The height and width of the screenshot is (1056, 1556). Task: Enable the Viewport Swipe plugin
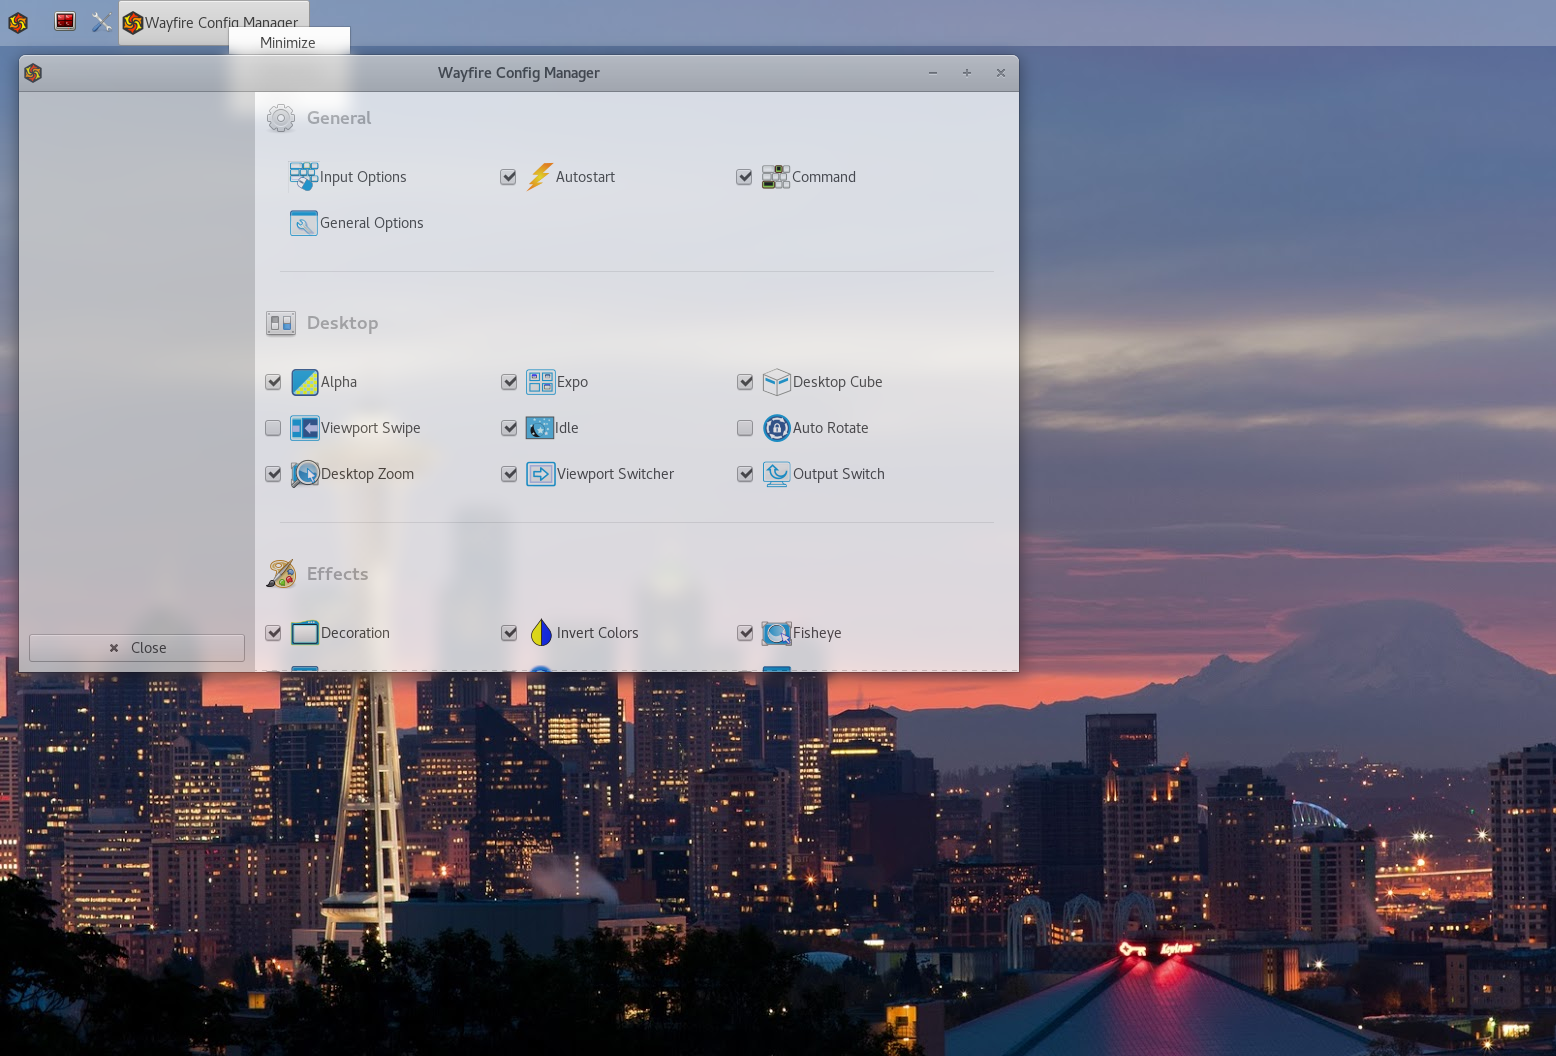click(x=273, y=428)
